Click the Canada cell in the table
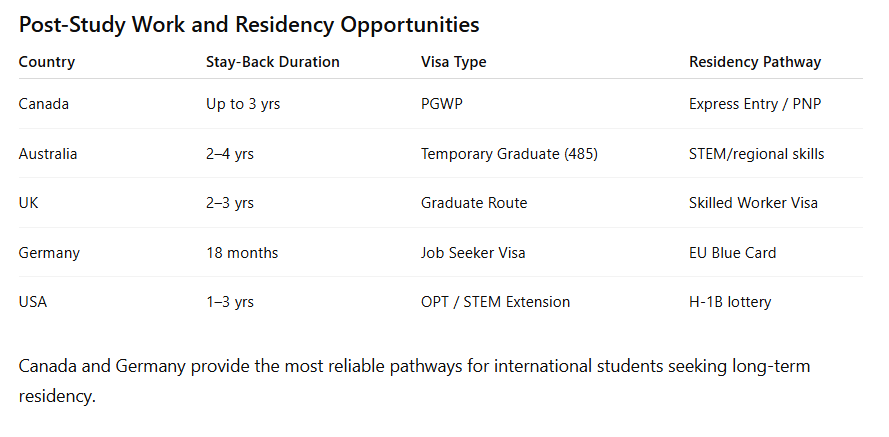889x437 pixels. coord(44,103)
